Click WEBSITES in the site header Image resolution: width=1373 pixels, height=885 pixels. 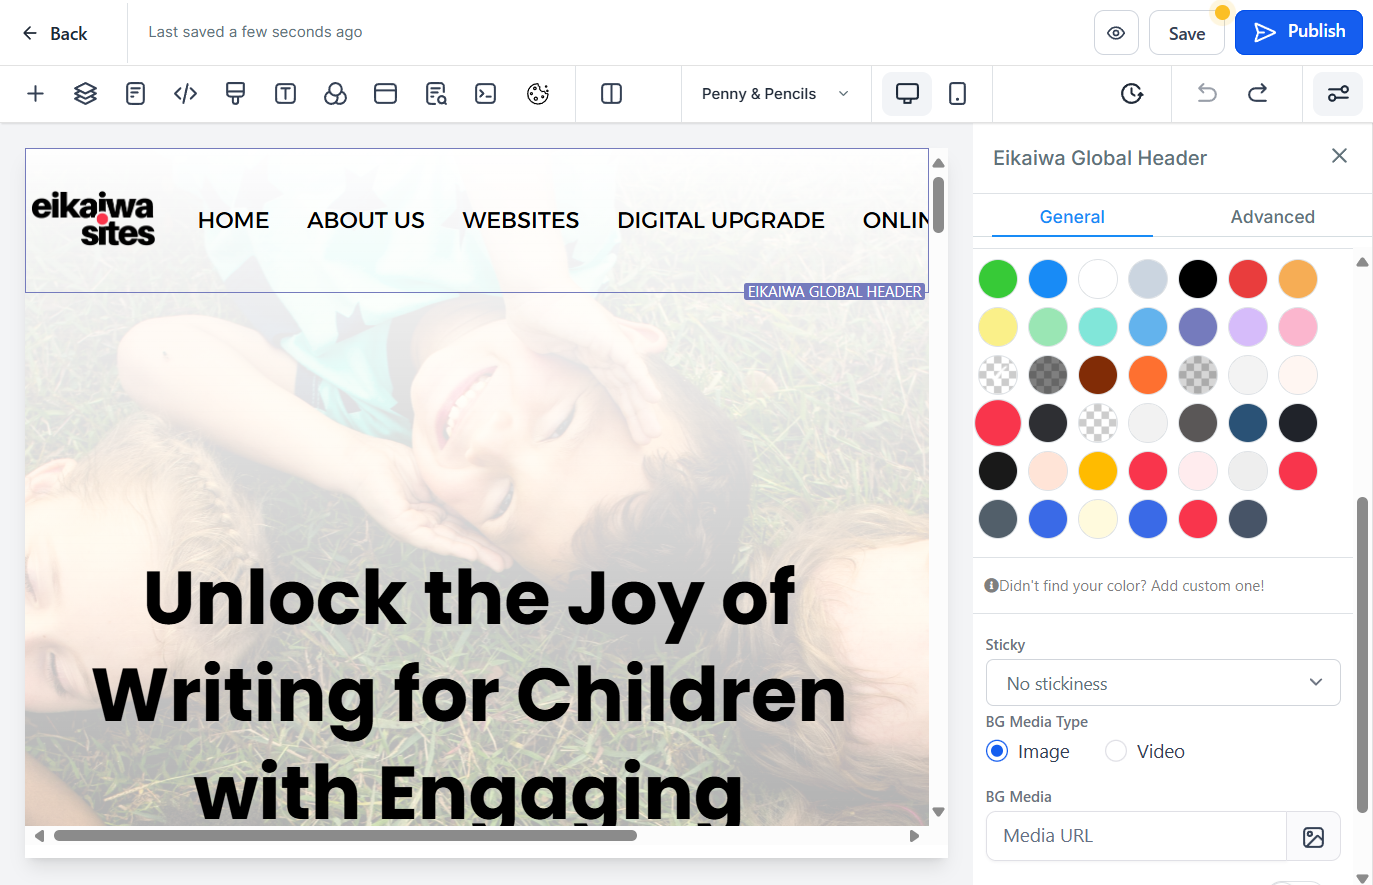(x=521, y=220)
